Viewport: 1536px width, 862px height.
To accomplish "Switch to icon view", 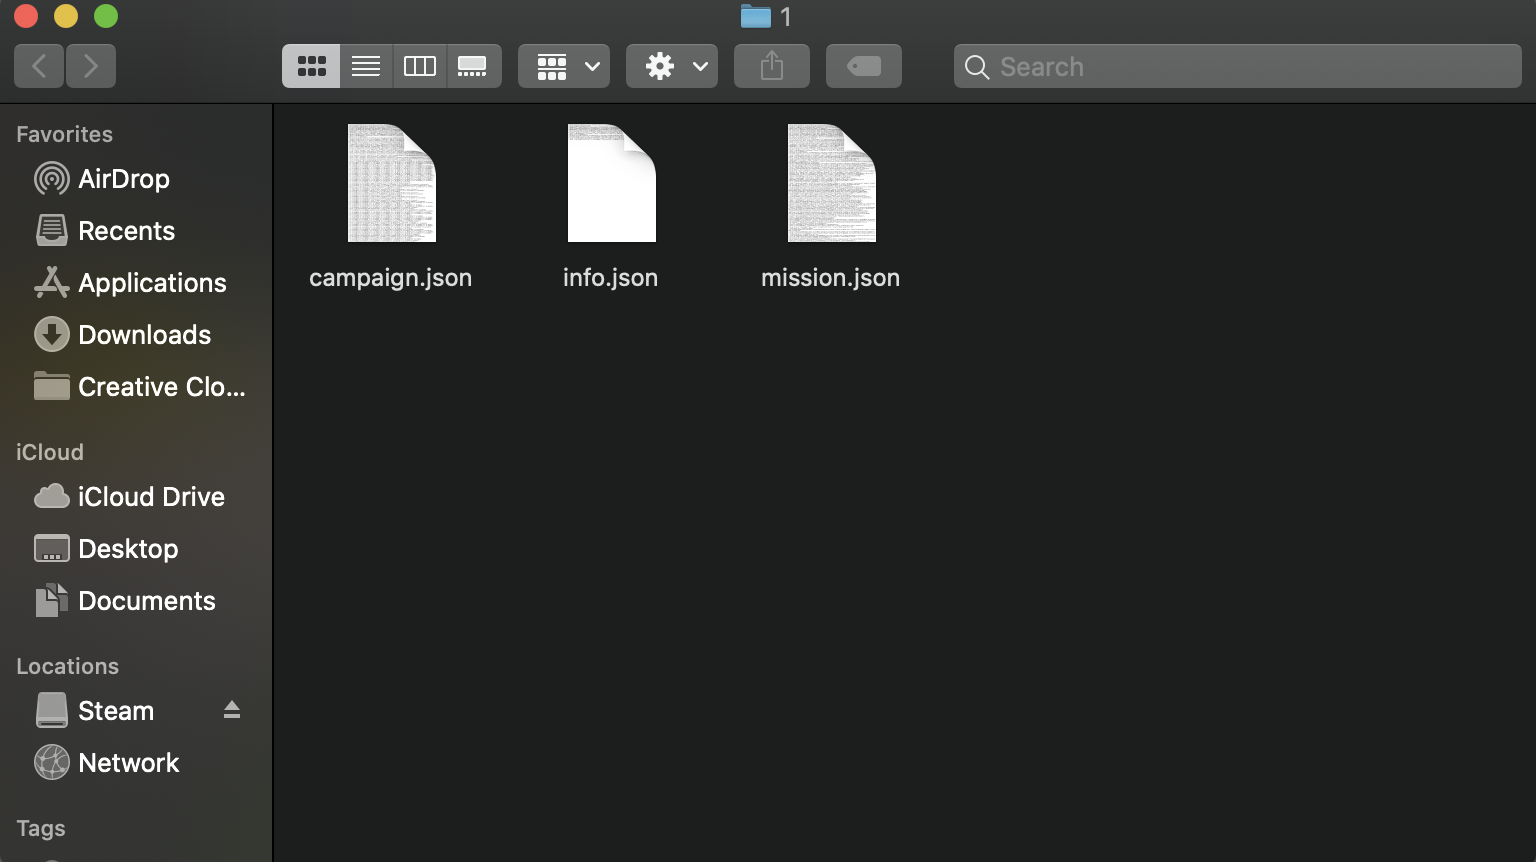I will 311,66.
